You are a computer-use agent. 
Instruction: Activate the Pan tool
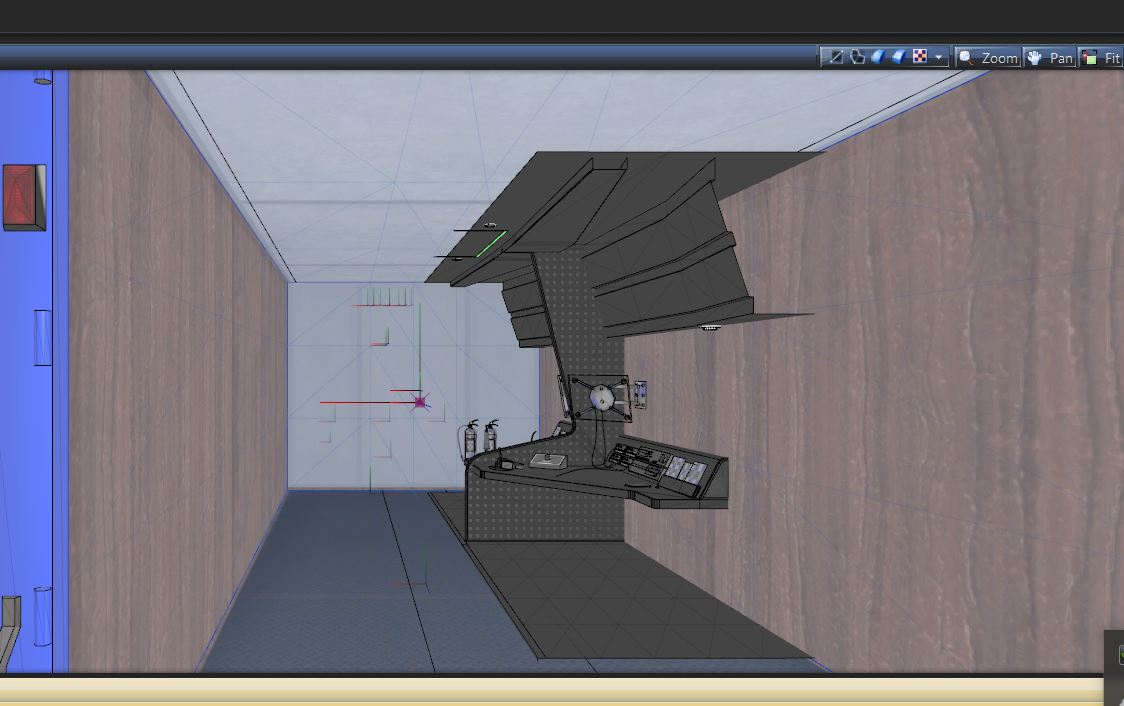tap(1049, 58)
